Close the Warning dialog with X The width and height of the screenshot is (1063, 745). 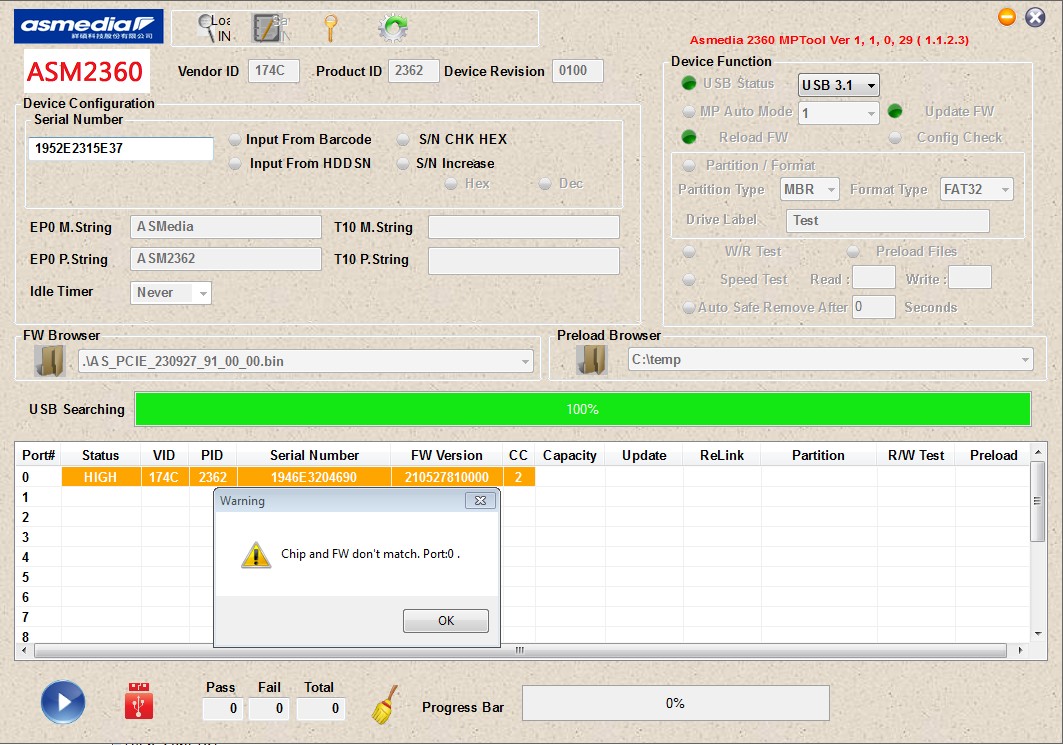coord(481,500)
